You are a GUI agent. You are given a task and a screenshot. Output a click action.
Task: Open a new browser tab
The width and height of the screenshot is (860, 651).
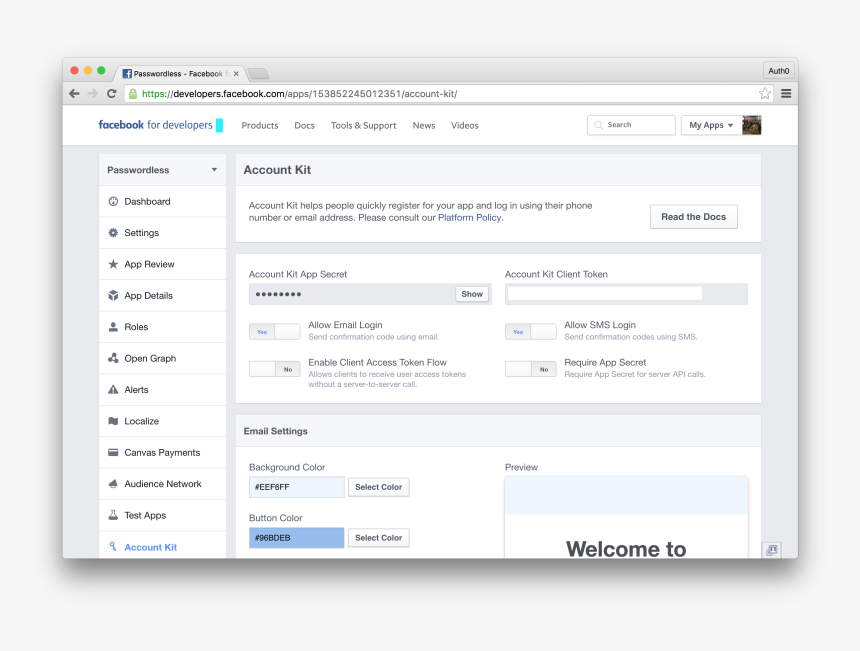coord(258,73)
